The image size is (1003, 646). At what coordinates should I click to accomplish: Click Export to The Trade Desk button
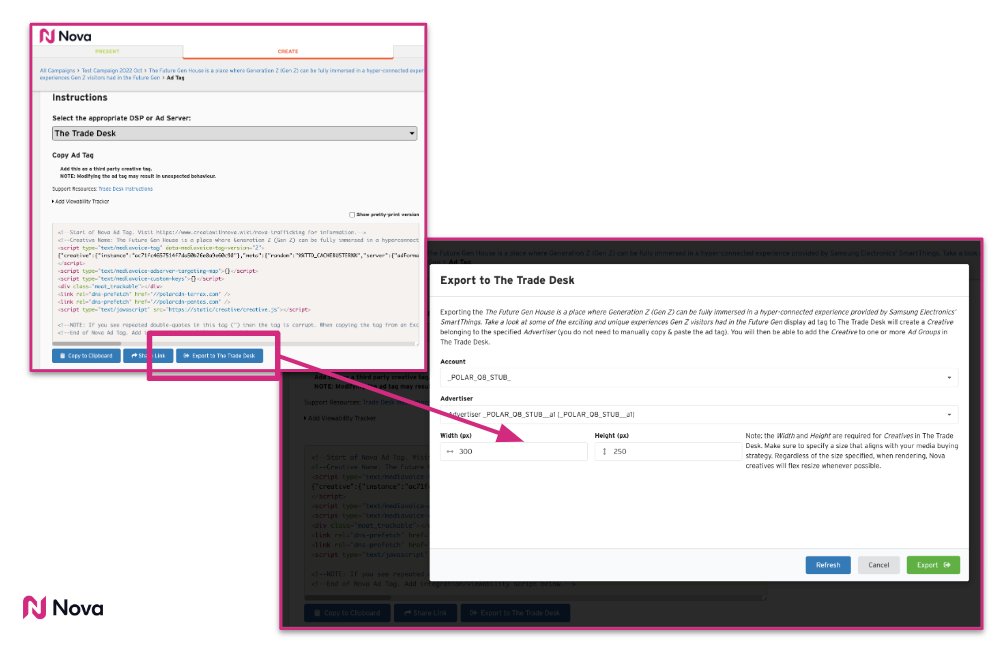220,356
